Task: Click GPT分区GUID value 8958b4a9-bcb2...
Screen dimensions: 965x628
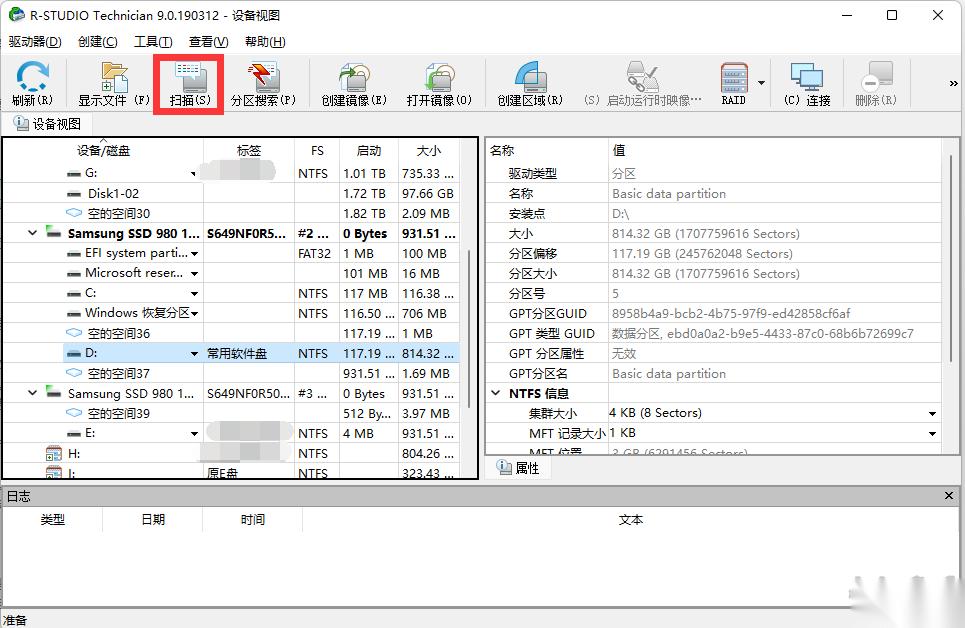Action: tap(731, 313)
